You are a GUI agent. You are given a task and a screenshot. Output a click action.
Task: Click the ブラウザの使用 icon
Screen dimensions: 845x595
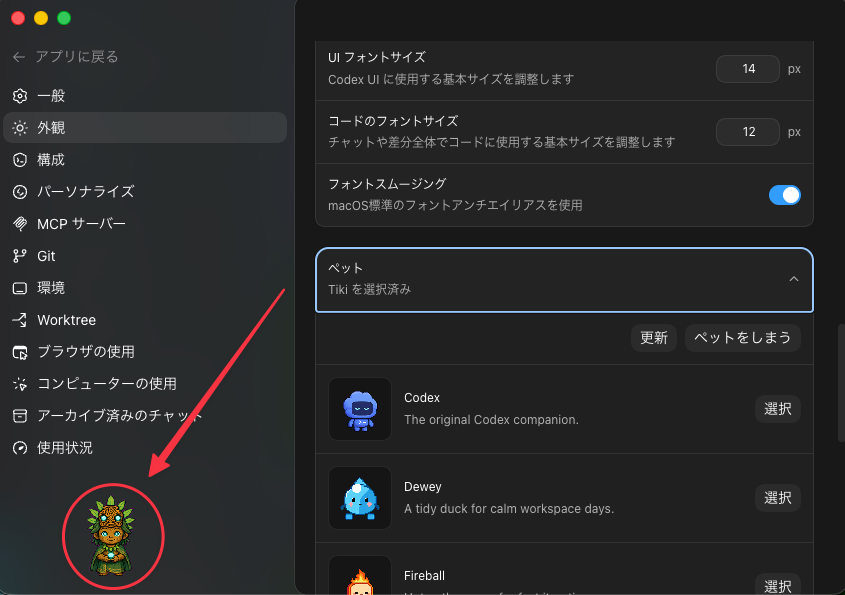click(x=20, y=352)
